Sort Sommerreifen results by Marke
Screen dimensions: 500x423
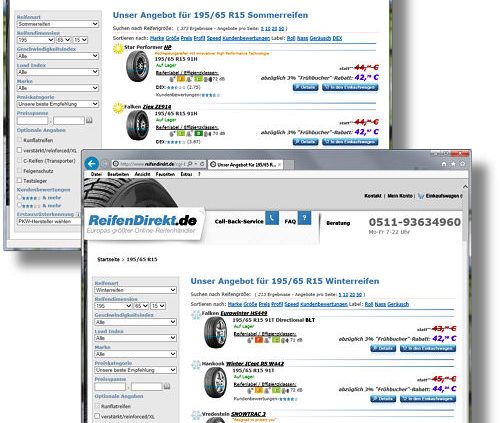pyautogui.click(x=157, y=38)
